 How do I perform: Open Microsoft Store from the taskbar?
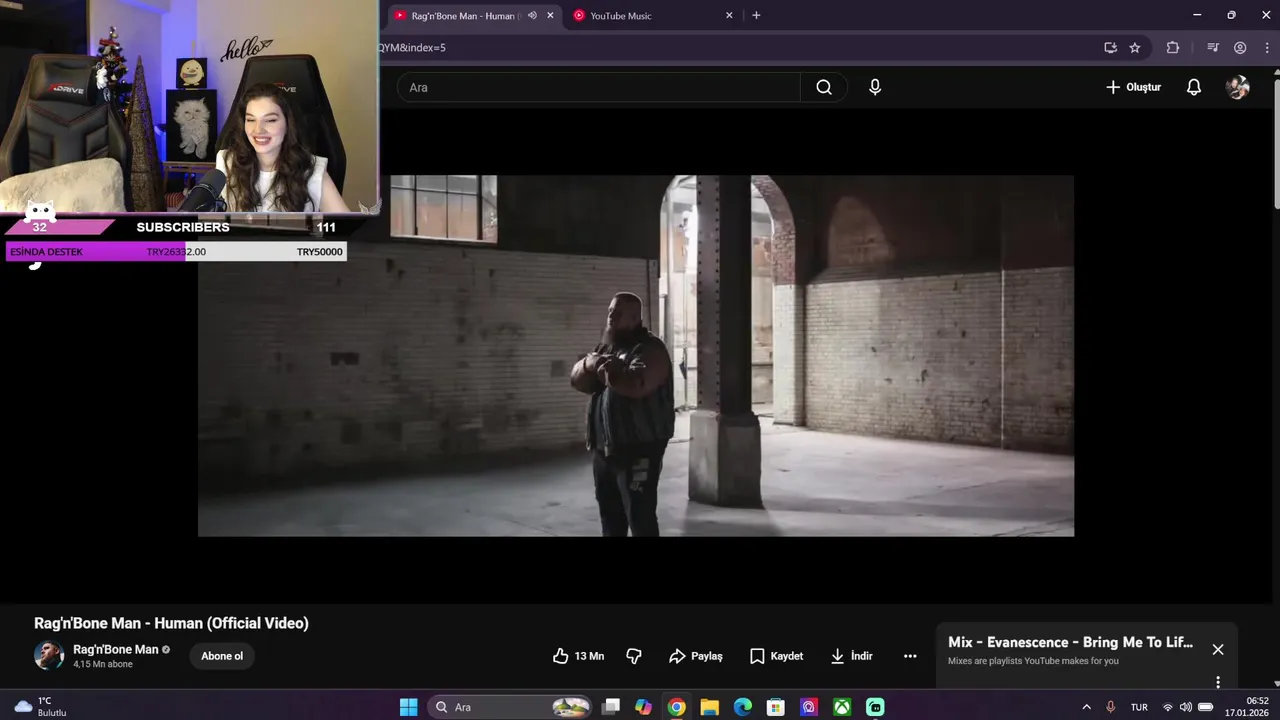[x=775, y=707]
